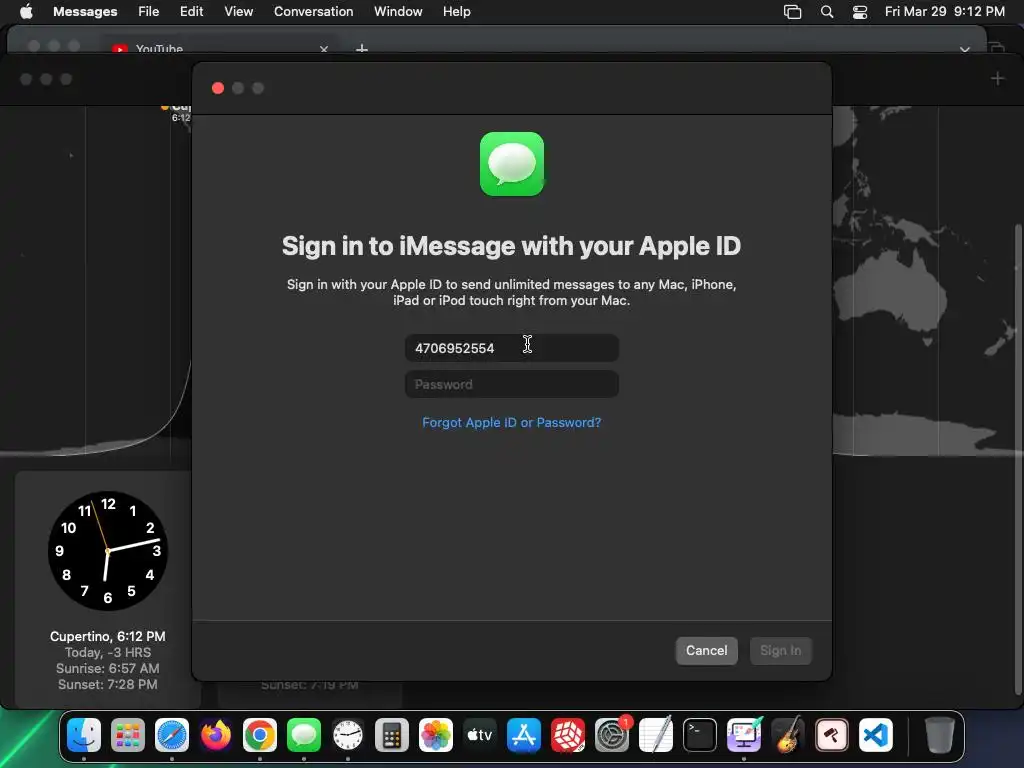The image size is (1024, 768).
Task: Open the File menu
Action: pyautogui.click(x=148, y=11)
